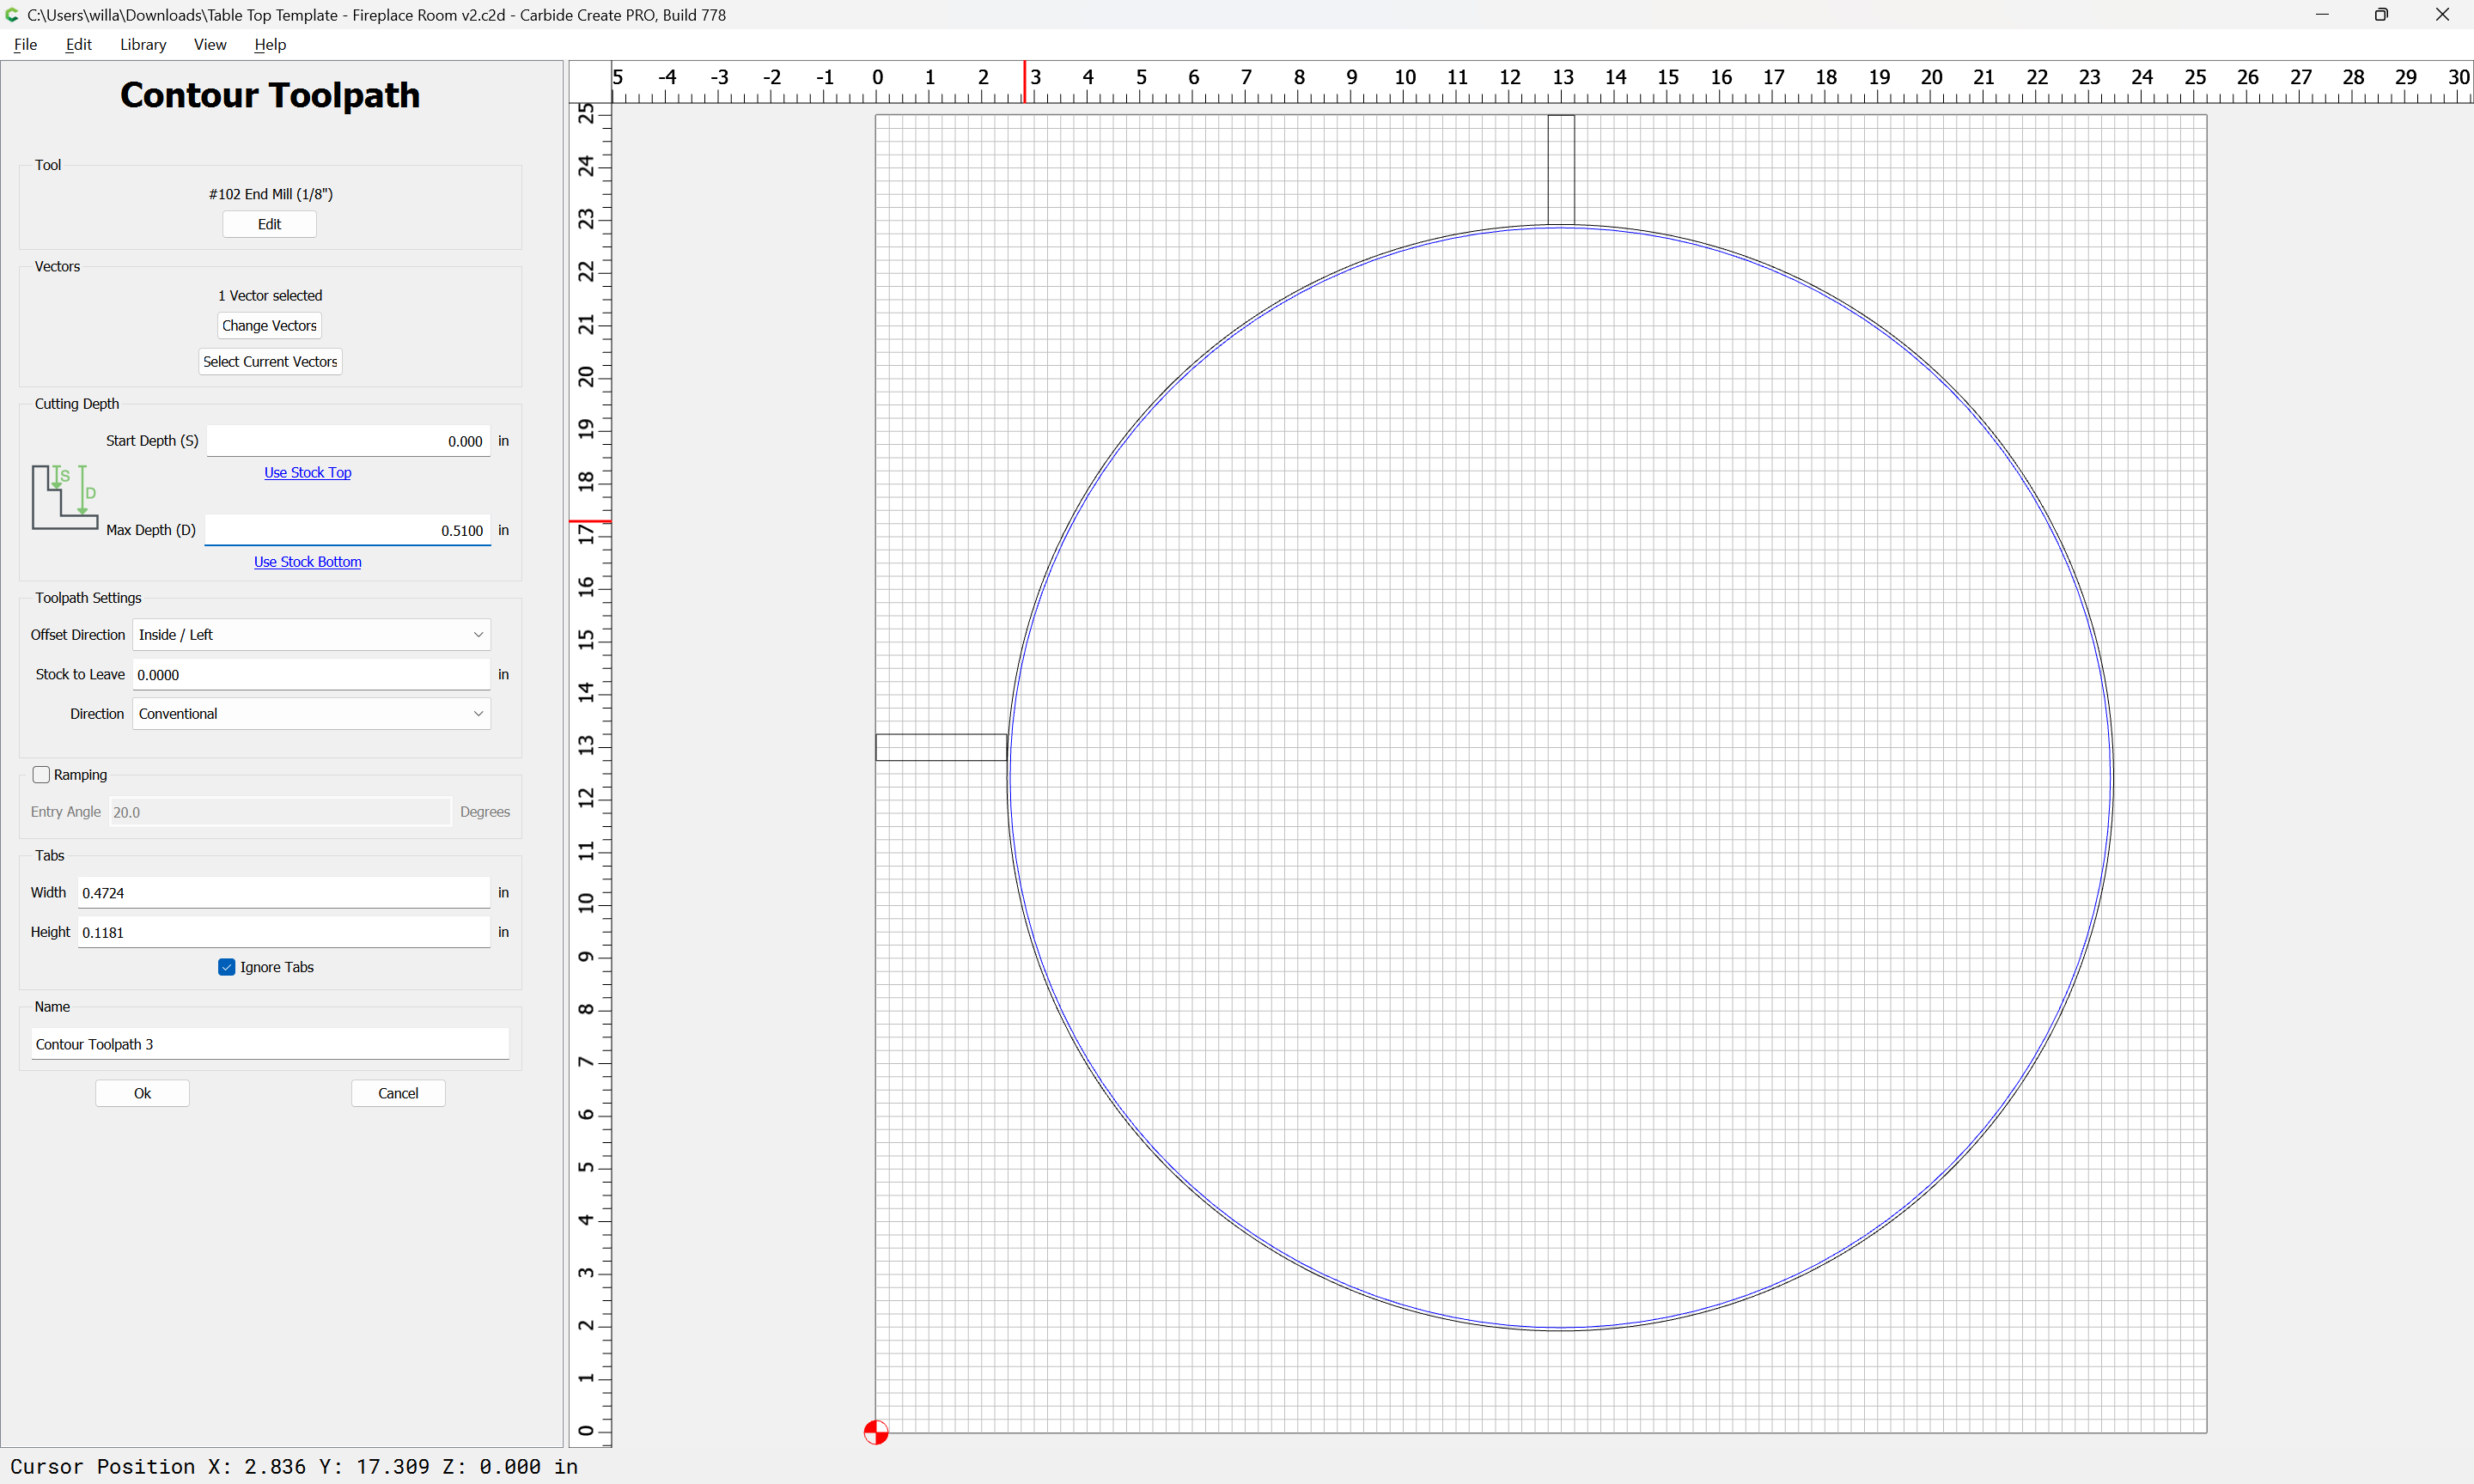
Task: Close the Carbide Create window
Action: point(2442,15)
